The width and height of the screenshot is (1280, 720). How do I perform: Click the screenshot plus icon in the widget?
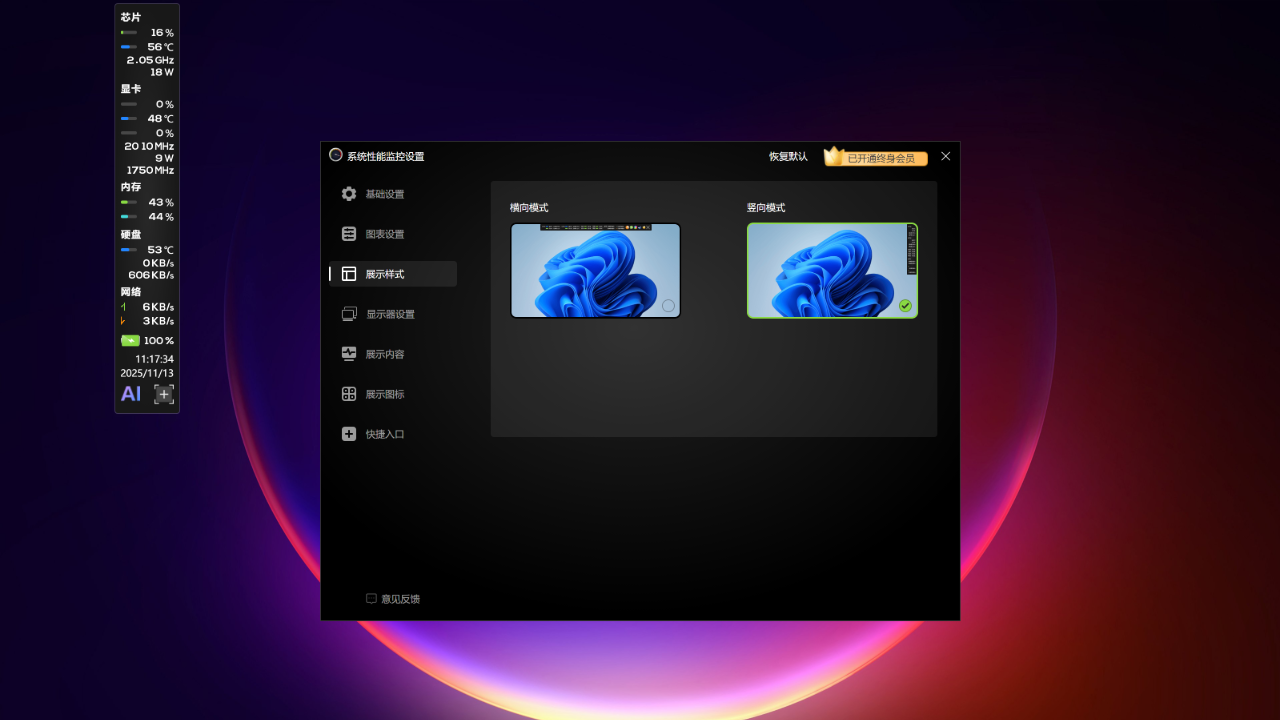164,394
